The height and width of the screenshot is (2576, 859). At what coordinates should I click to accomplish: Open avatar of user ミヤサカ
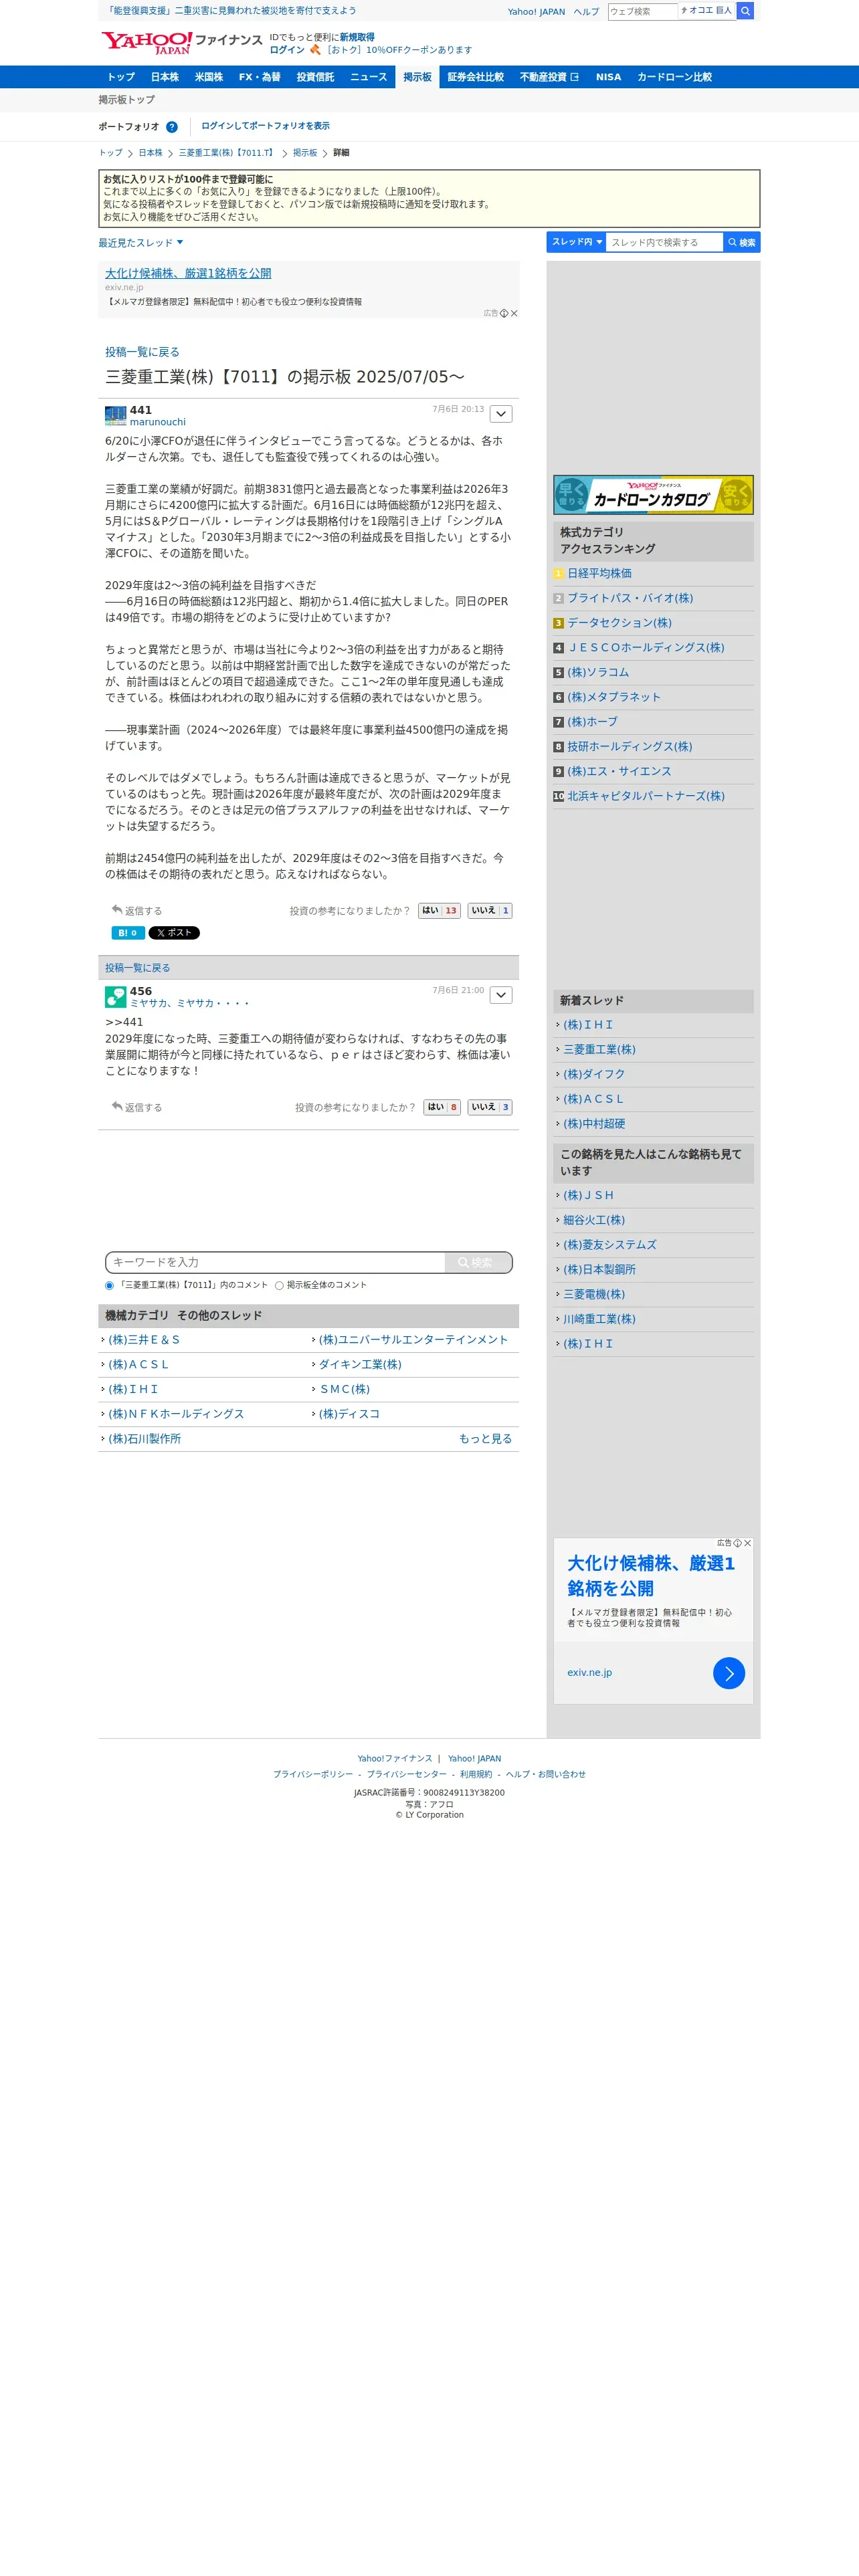115,996
